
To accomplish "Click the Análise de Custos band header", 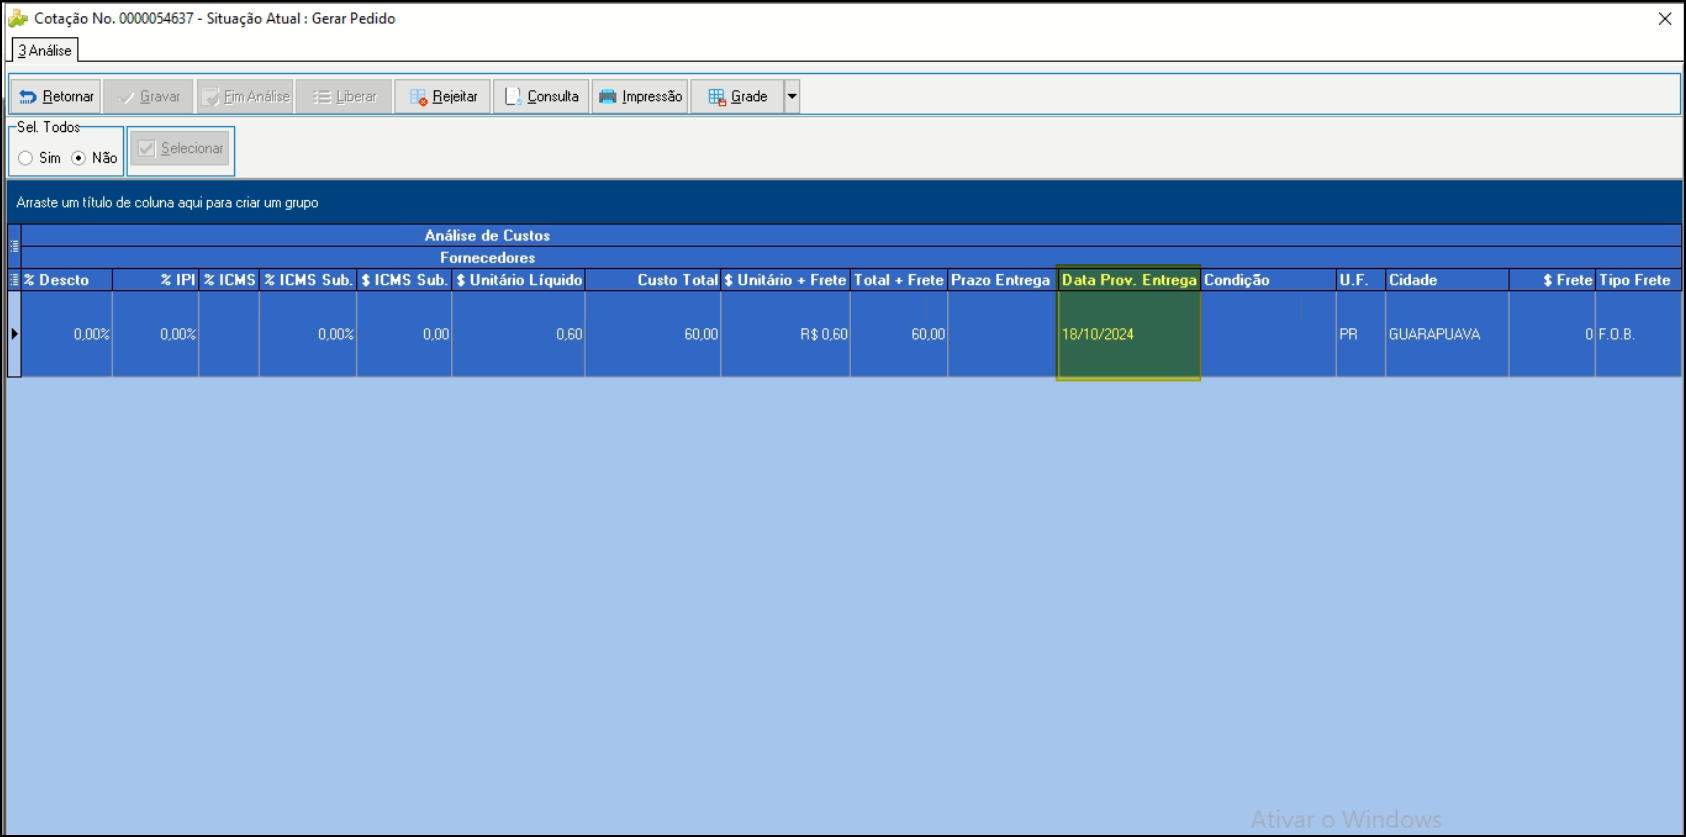I will pos(850,235).
